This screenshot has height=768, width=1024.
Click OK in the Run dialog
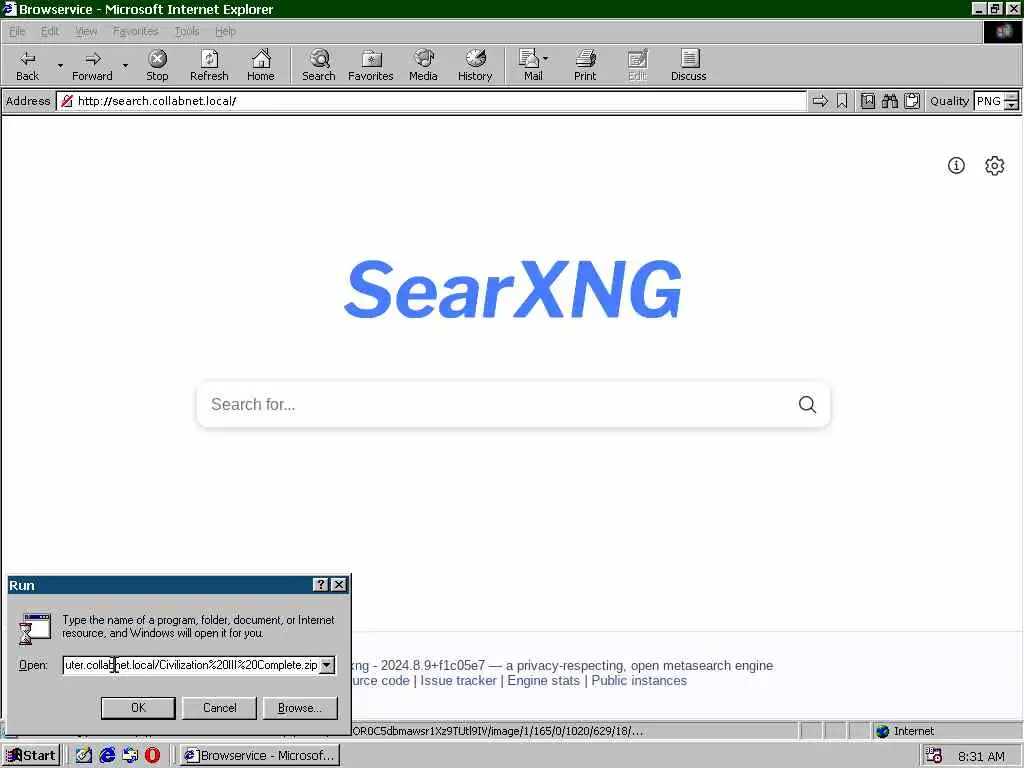[x=138, y=708]
